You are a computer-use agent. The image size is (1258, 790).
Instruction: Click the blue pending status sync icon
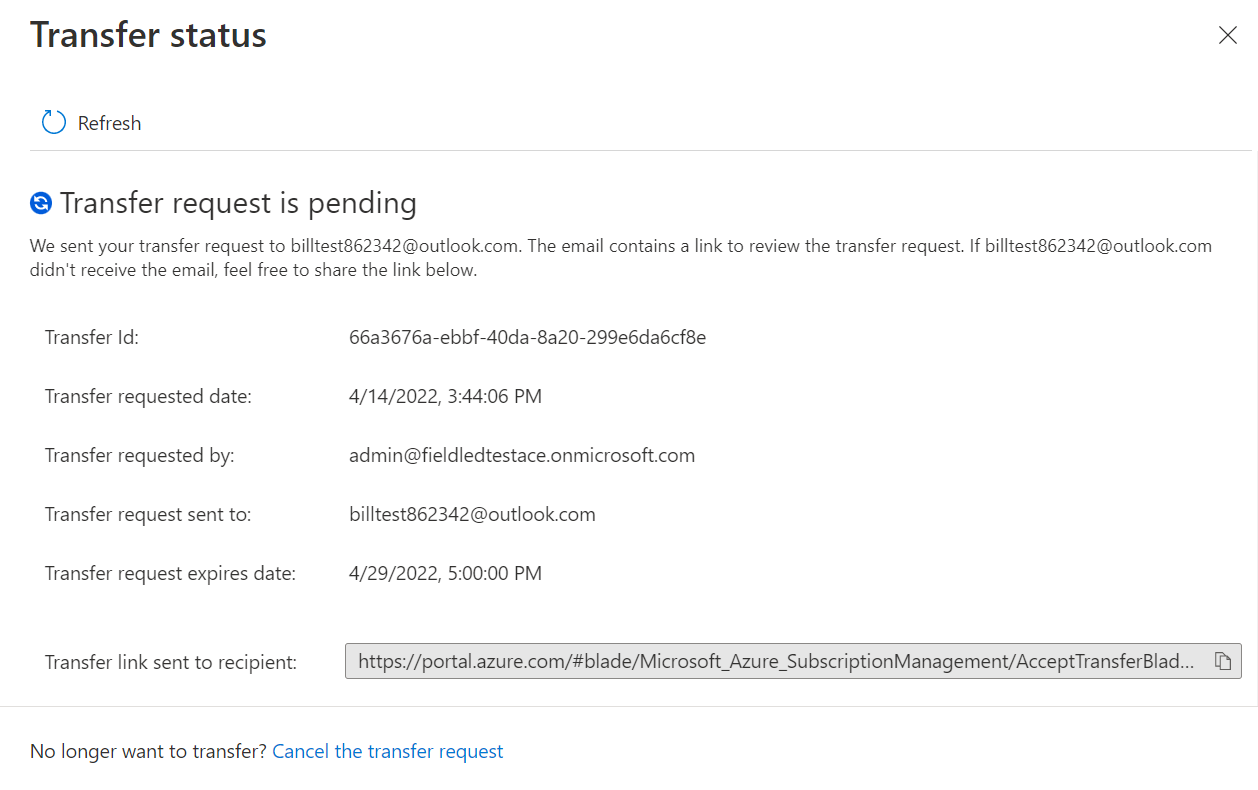pos(41,204)
